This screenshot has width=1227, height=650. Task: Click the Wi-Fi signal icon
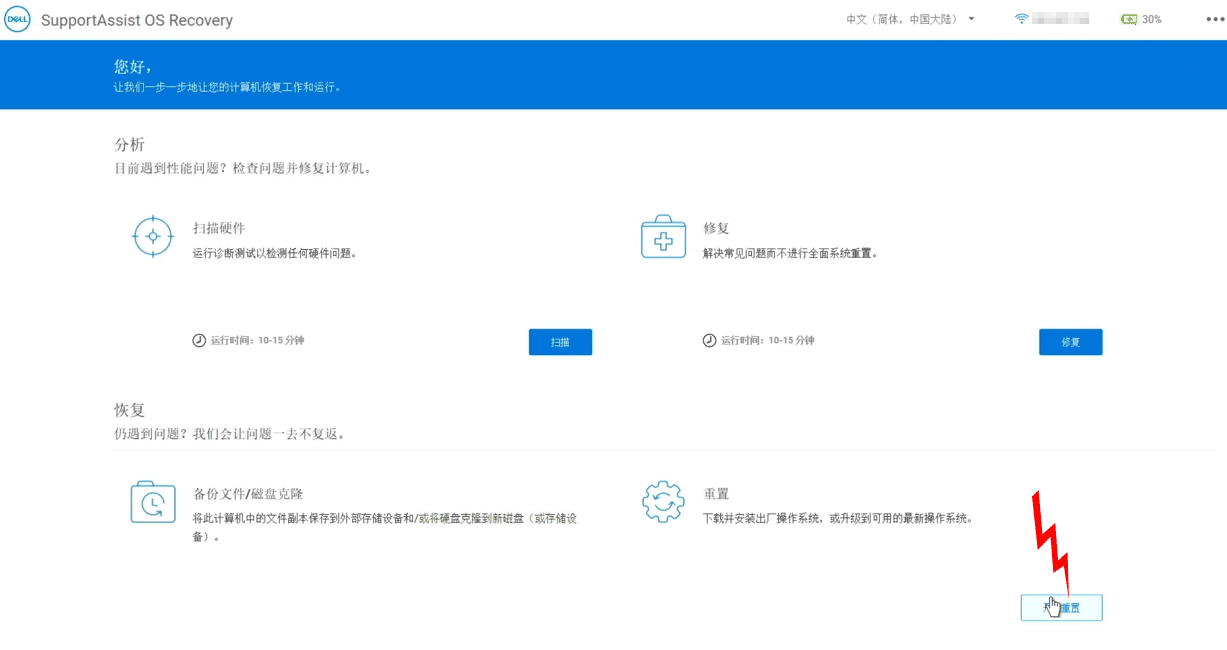[1021, 19]
